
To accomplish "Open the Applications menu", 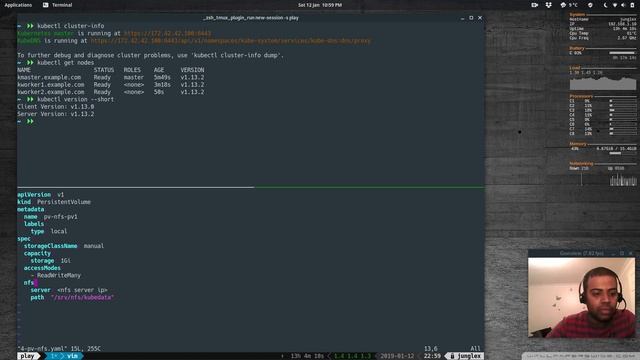I will click(18, 5).
